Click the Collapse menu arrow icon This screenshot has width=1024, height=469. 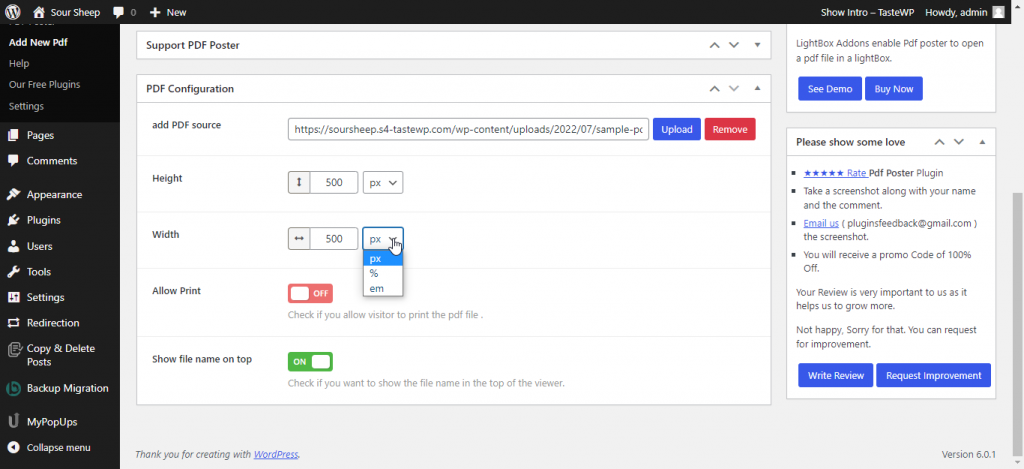tap(14, 447)
